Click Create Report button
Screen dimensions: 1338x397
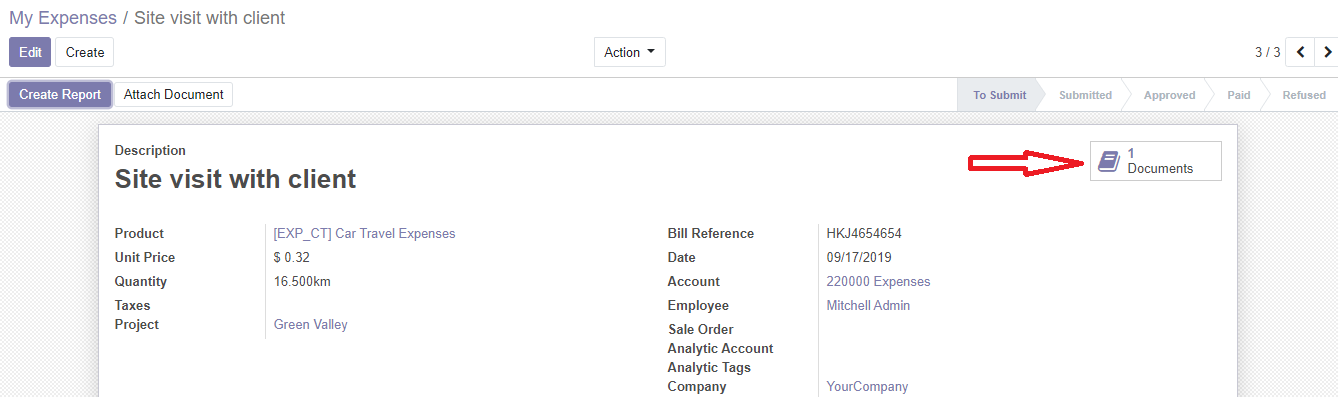(x=60, y=94)
